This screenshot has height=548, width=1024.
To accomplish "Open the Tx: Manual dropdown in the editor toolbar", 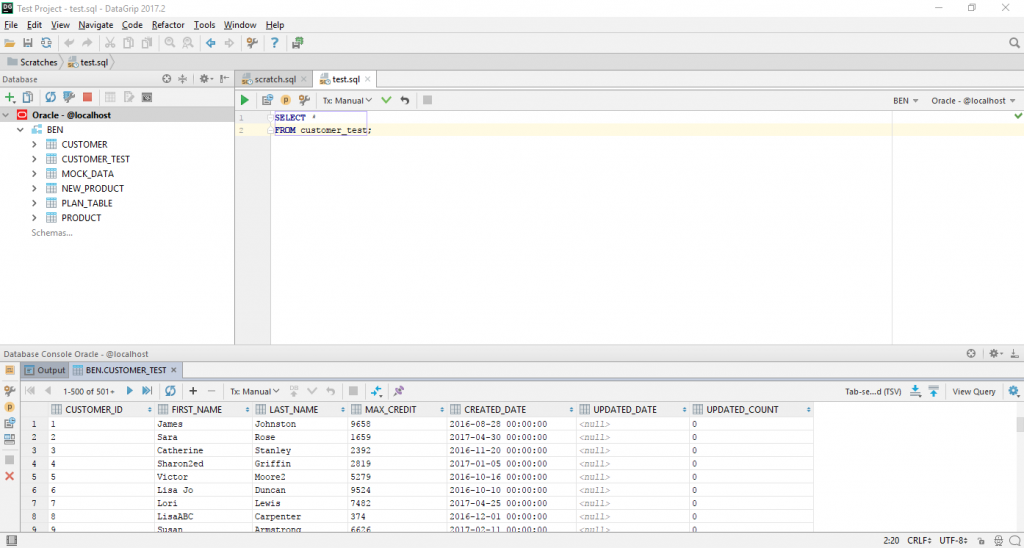I will point(347,100).
